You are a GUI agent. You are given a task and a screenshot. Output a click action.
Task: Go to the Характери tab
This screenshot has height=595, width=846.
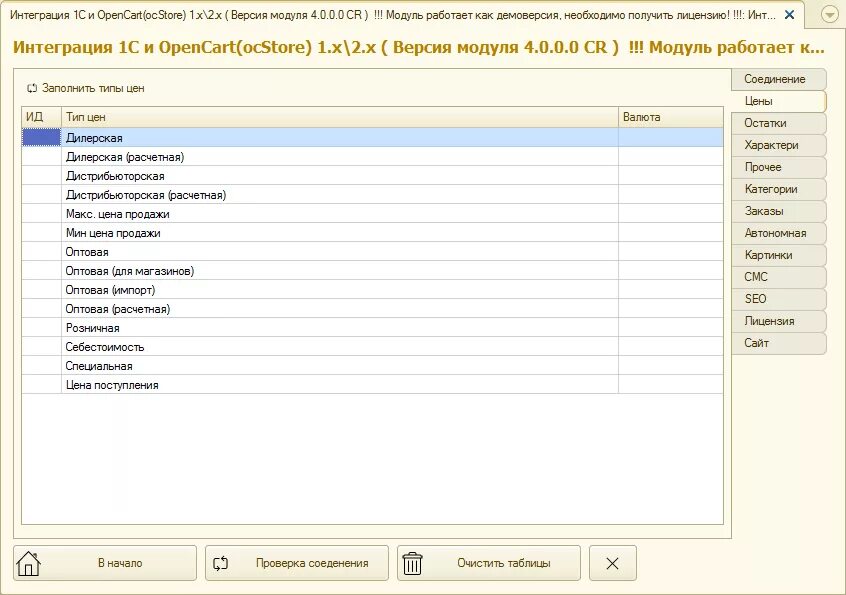click(778, 145)
